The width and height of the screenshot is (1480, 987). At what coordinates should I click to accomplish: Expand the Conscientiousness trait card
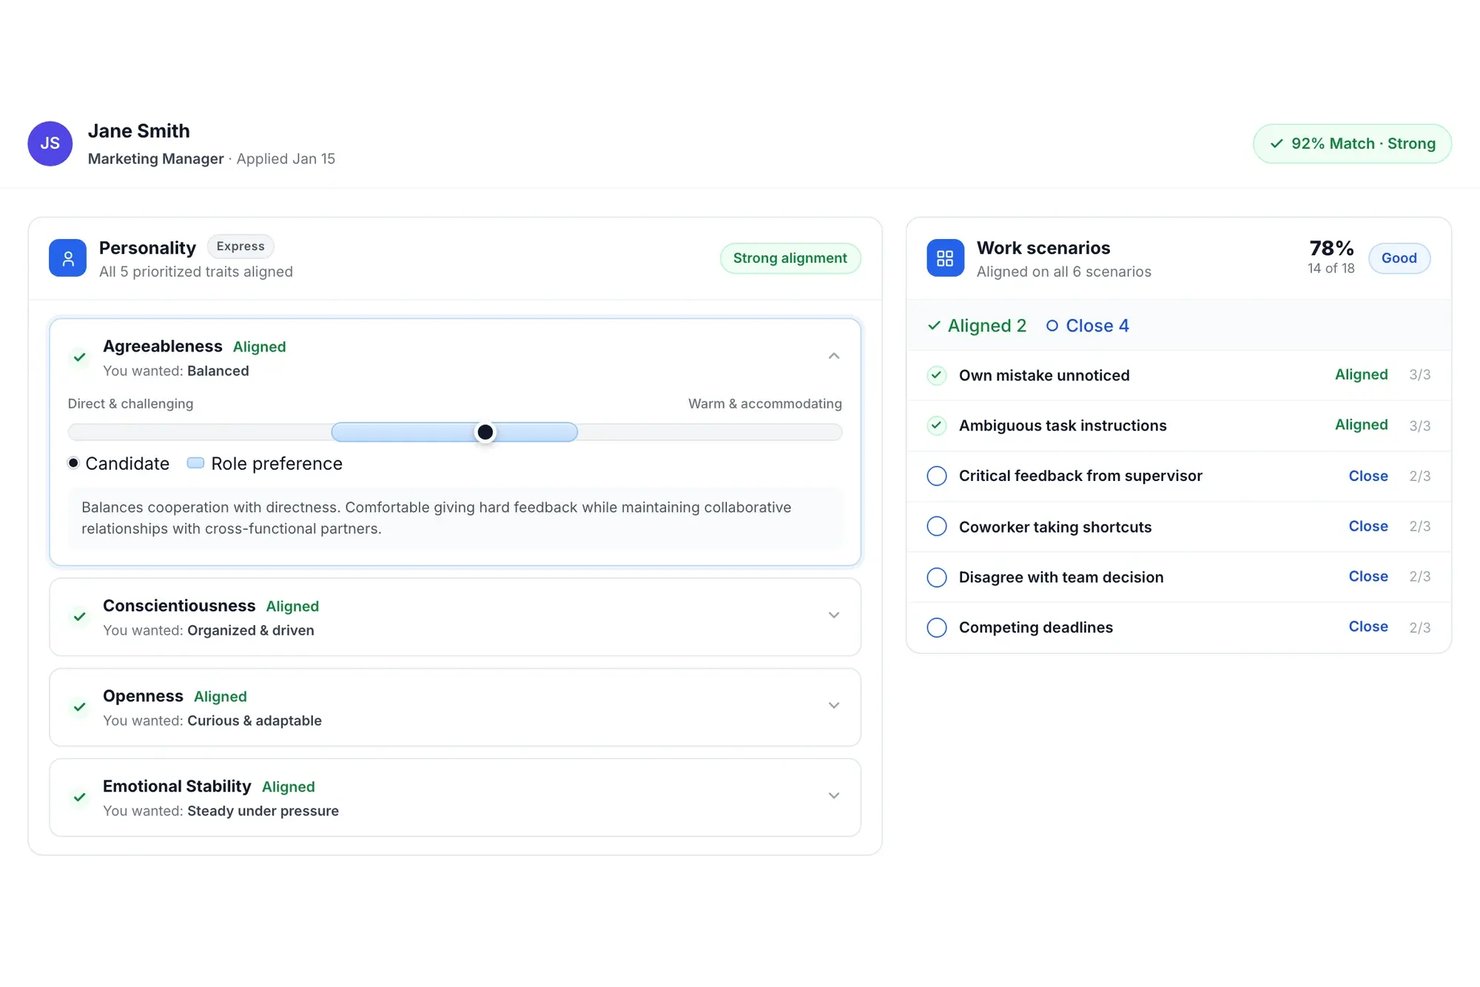[834, 615]
